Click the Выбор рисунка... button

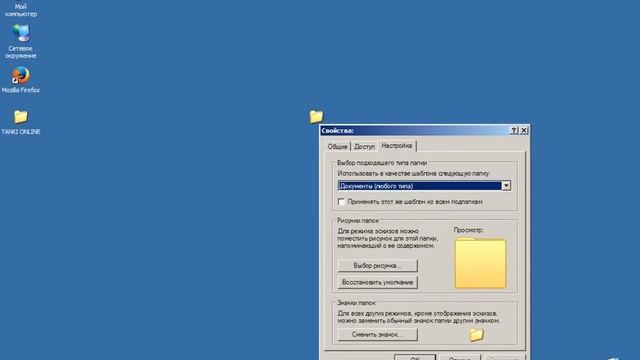point(377,266)
